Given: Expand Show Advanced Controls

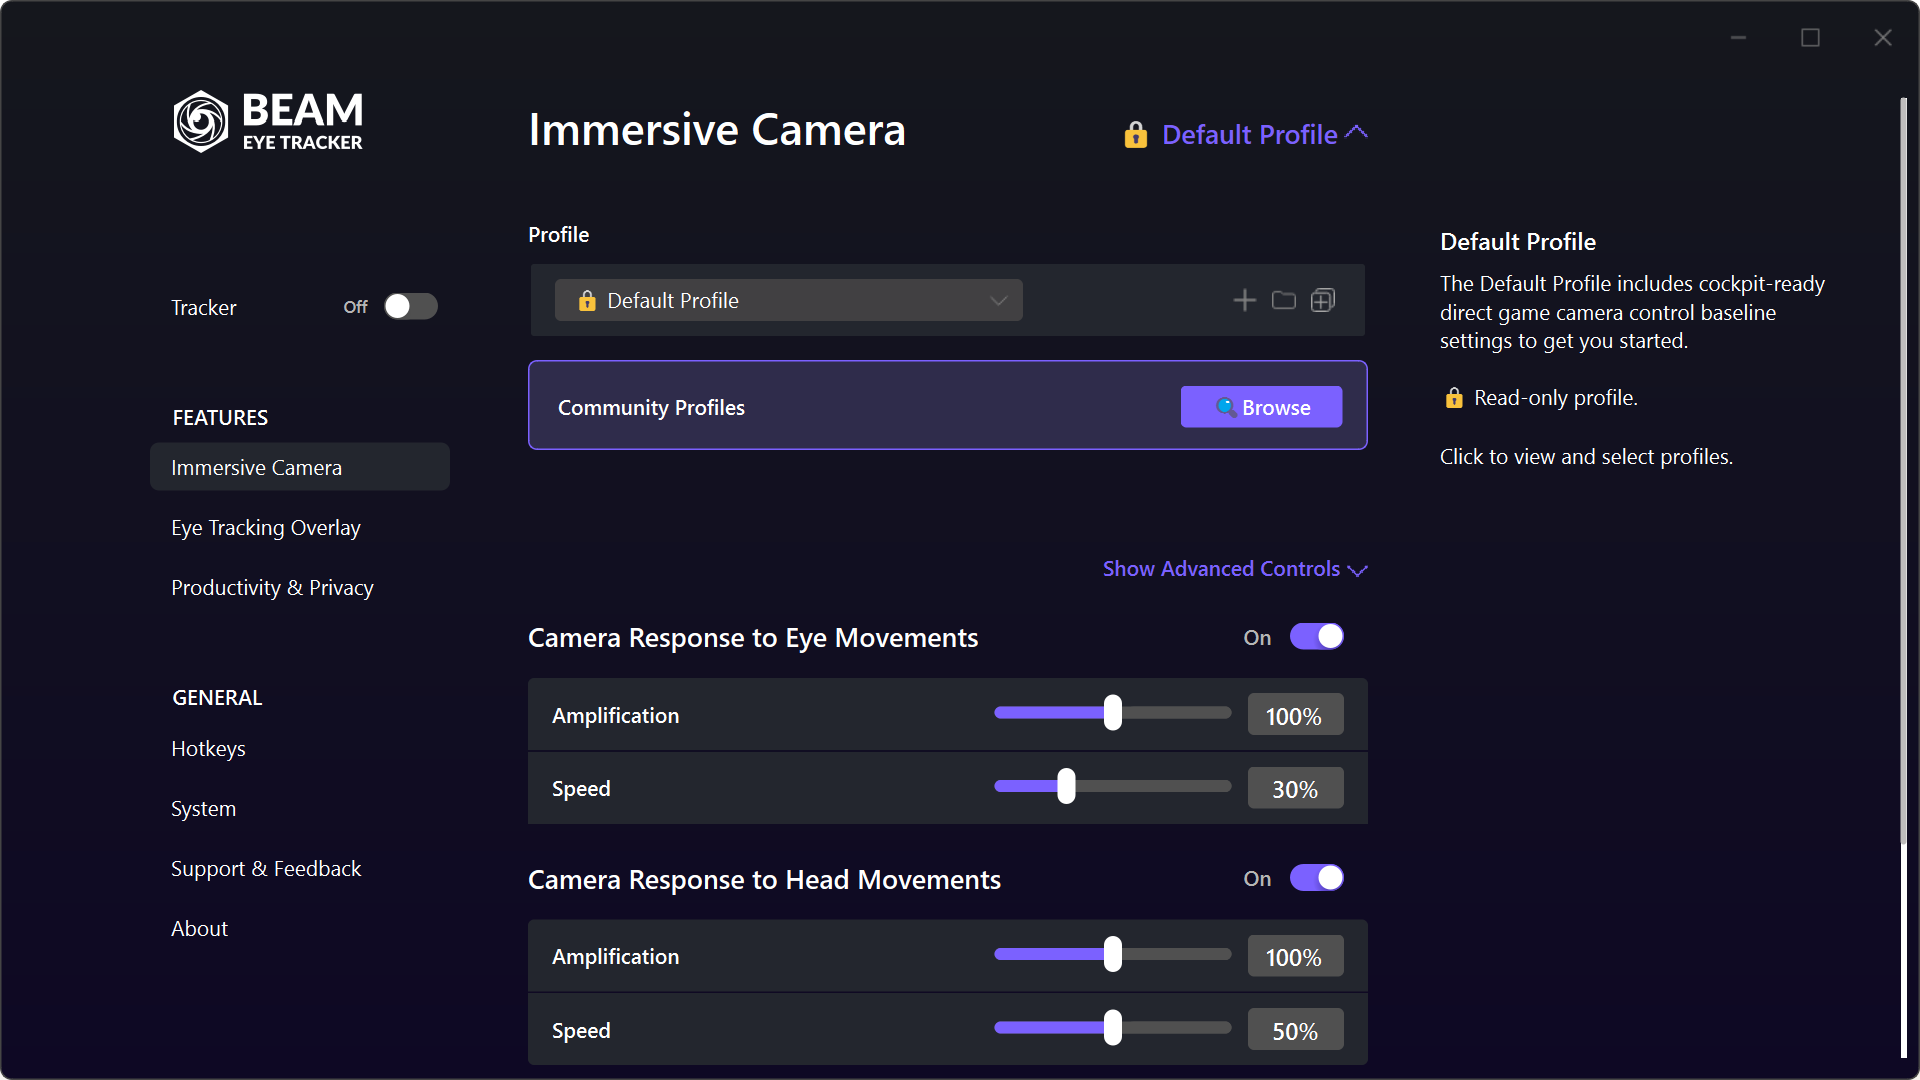Looking at the screenshot, I should (1235, 569).
